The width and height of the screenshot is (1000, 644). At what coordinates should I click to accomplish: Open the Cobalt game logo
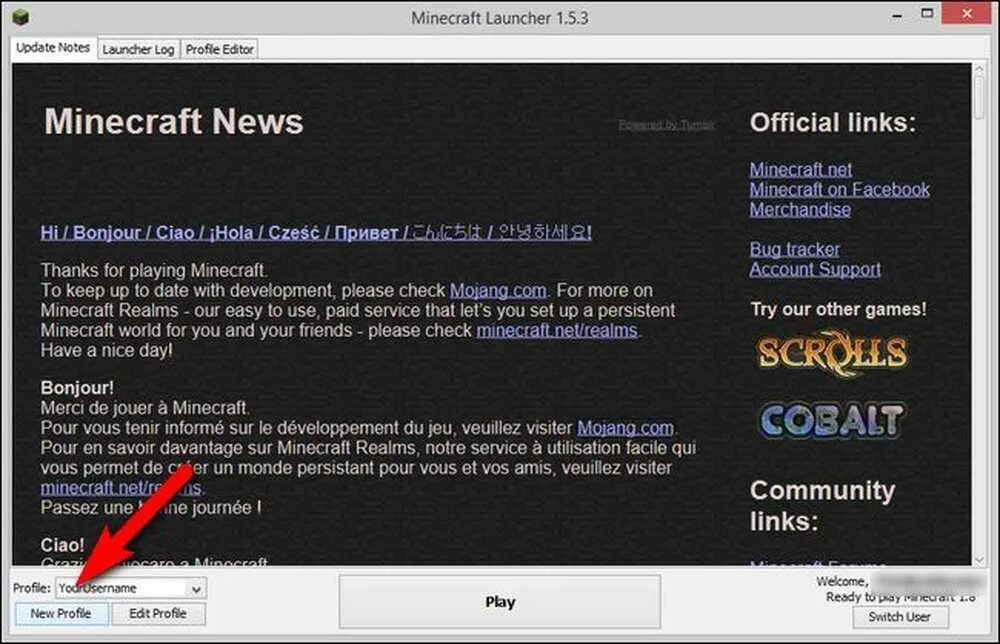[832, 420]
